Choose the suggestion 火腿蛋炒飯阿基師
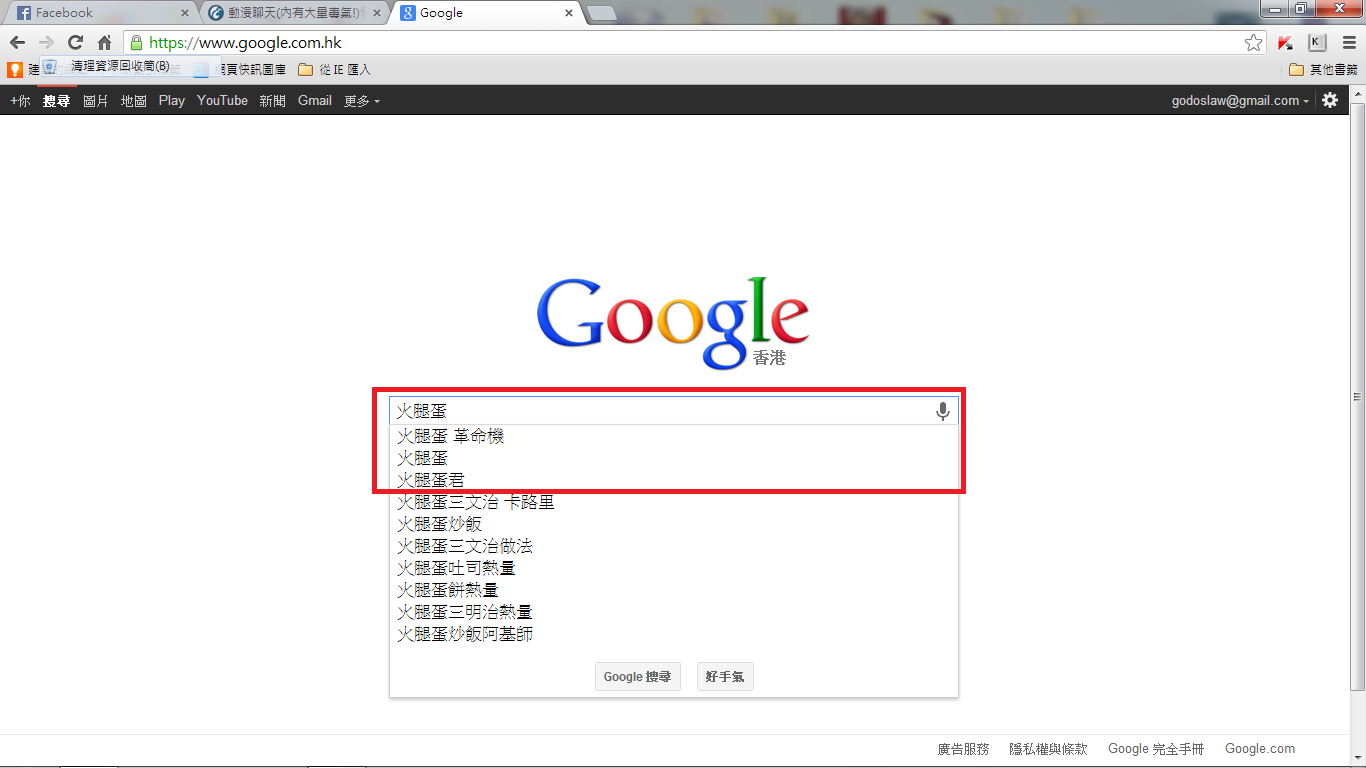This screenshot has height=768, width=1366. coord(673,634)
